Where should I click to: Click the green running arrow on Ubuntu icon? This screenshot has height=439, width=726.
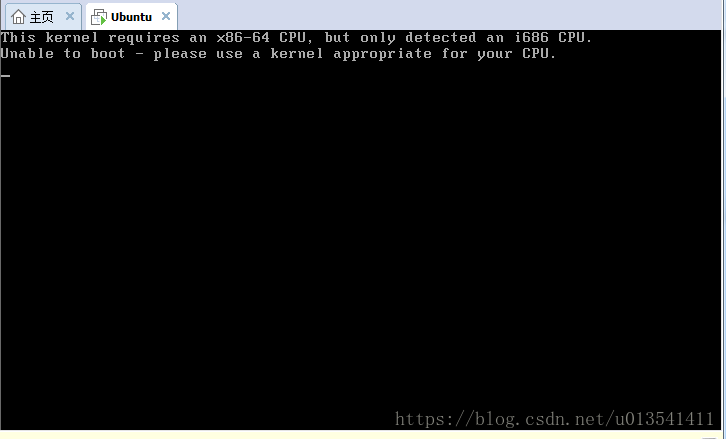point(104,21)
